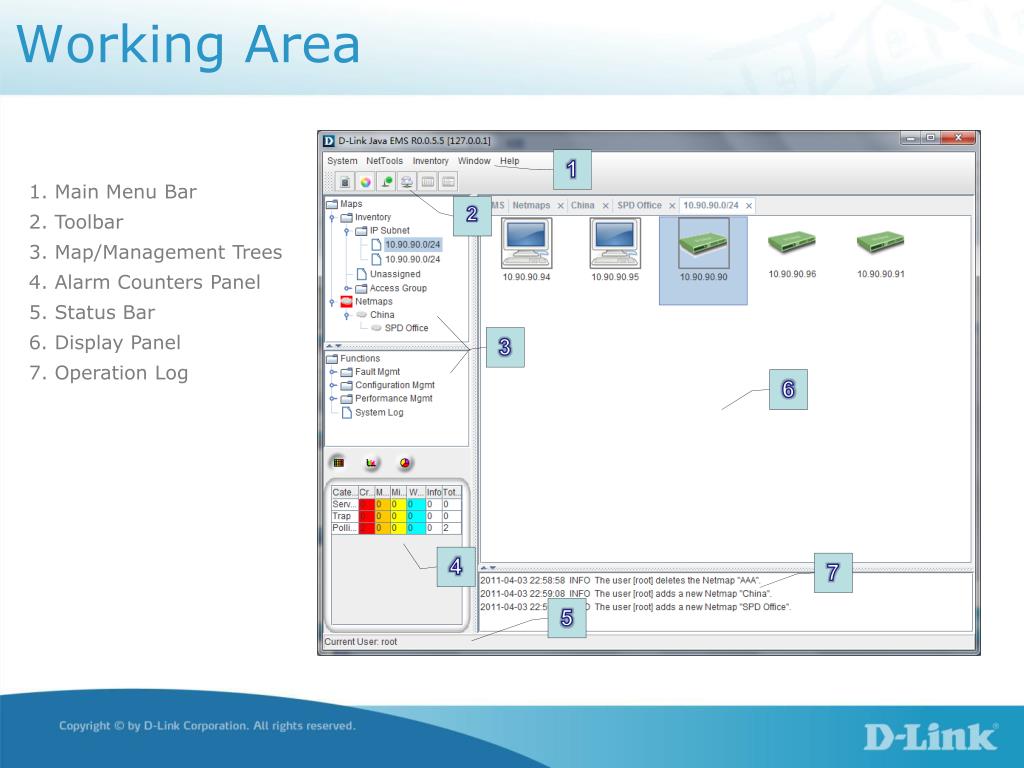Click the last layout icon in toolbar
Image resolution: width=1024 pixels, height=768 pixels.
449,182
